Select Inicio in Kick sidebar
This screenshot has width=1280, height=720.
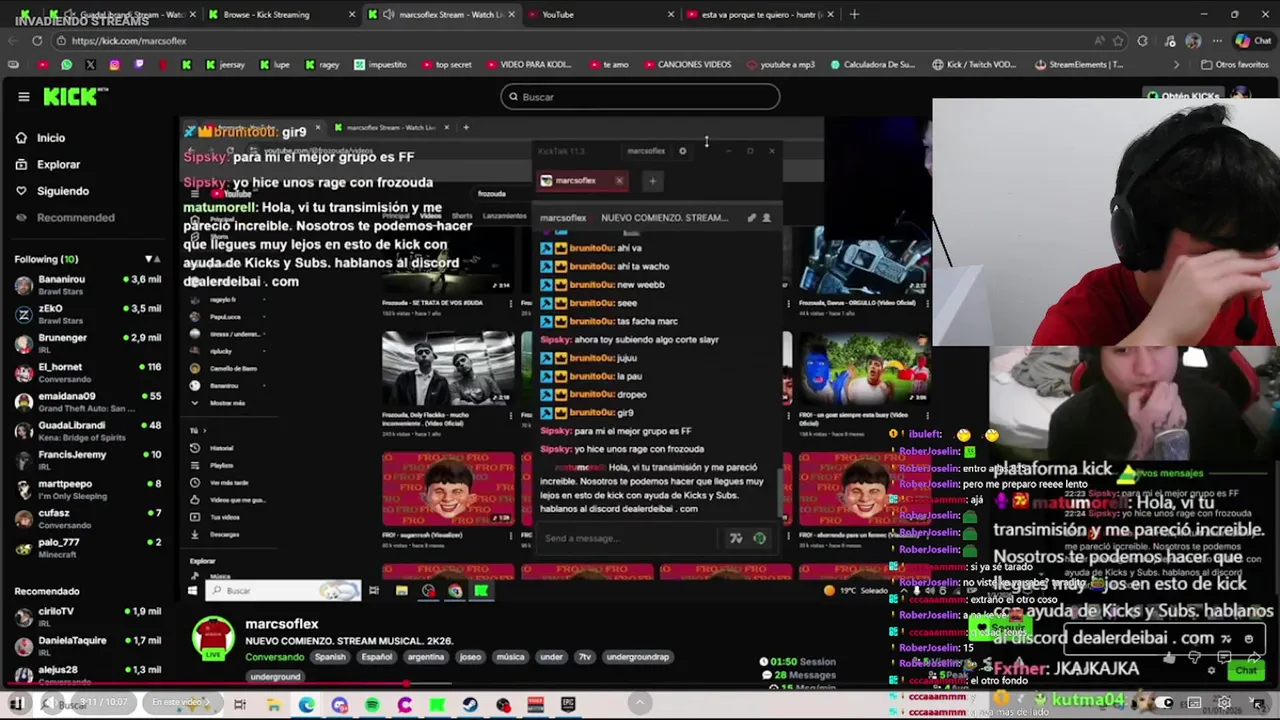click(51, 138)
